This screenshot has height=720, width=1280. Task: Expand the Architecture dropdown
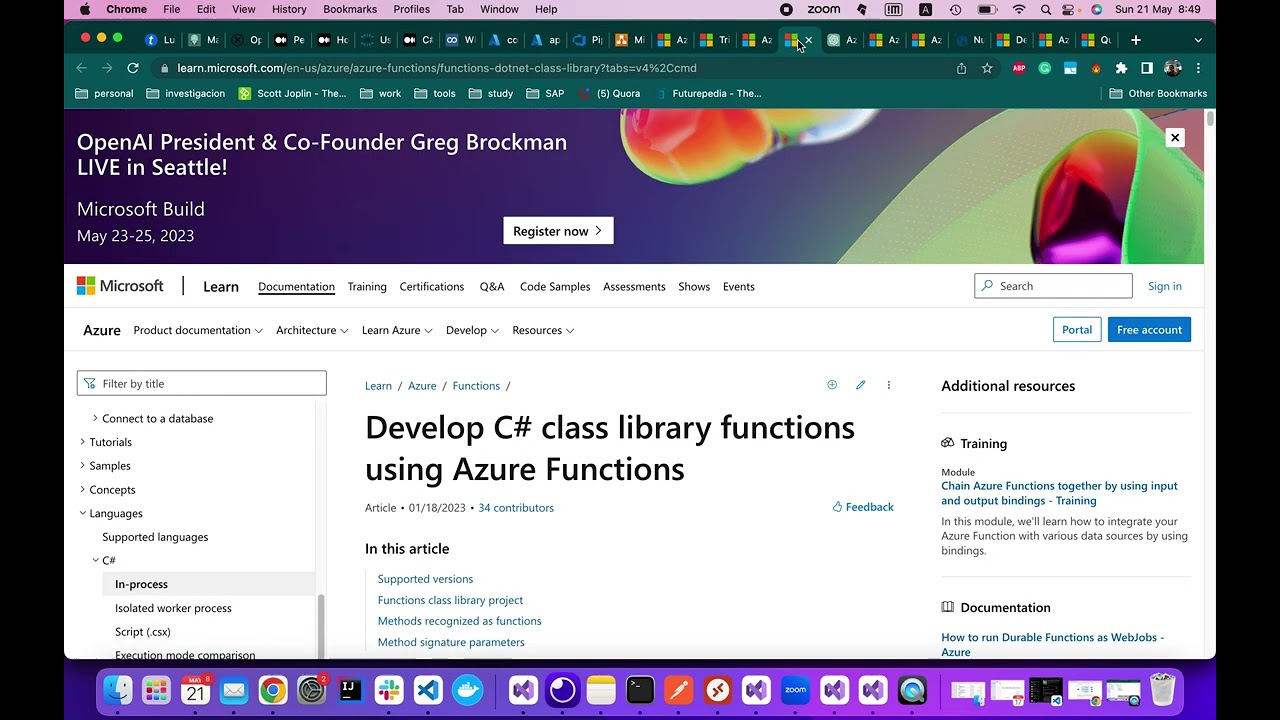(x=312, y=330)
